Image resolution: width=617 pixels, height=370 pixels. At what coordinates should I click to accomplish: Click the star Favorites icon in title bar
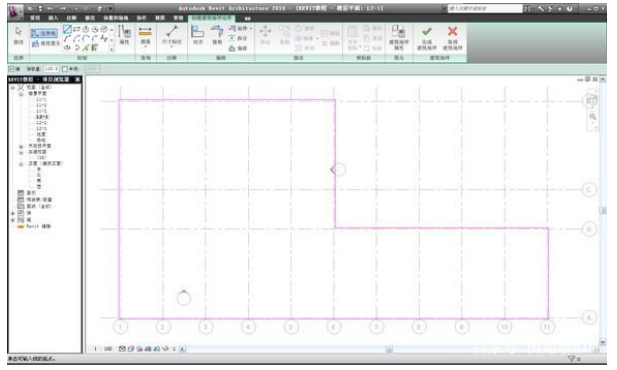point(560,8)
